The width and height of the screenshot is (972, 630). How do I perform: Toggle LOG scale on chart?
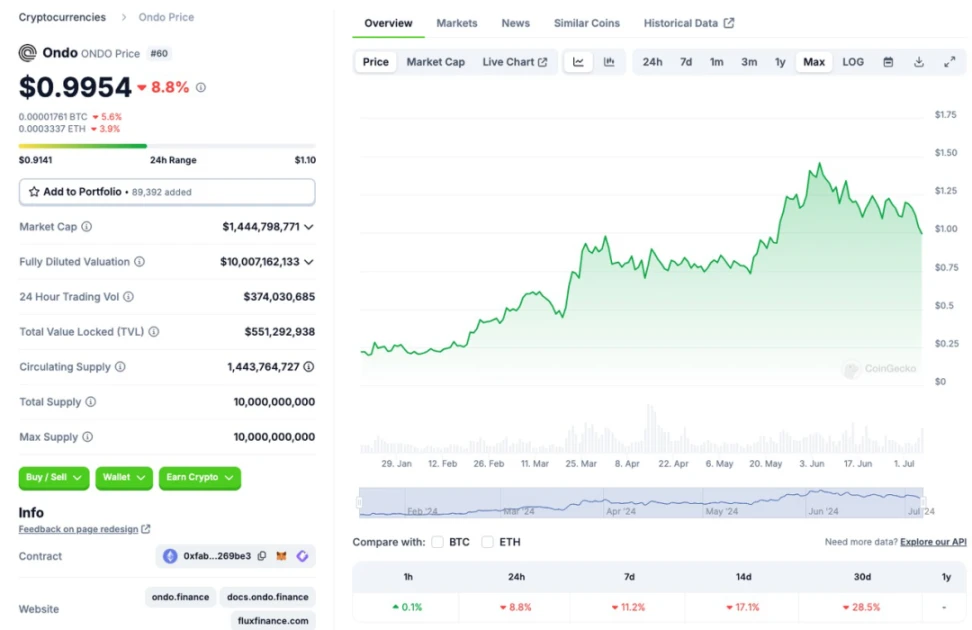[x=852, y=62]
